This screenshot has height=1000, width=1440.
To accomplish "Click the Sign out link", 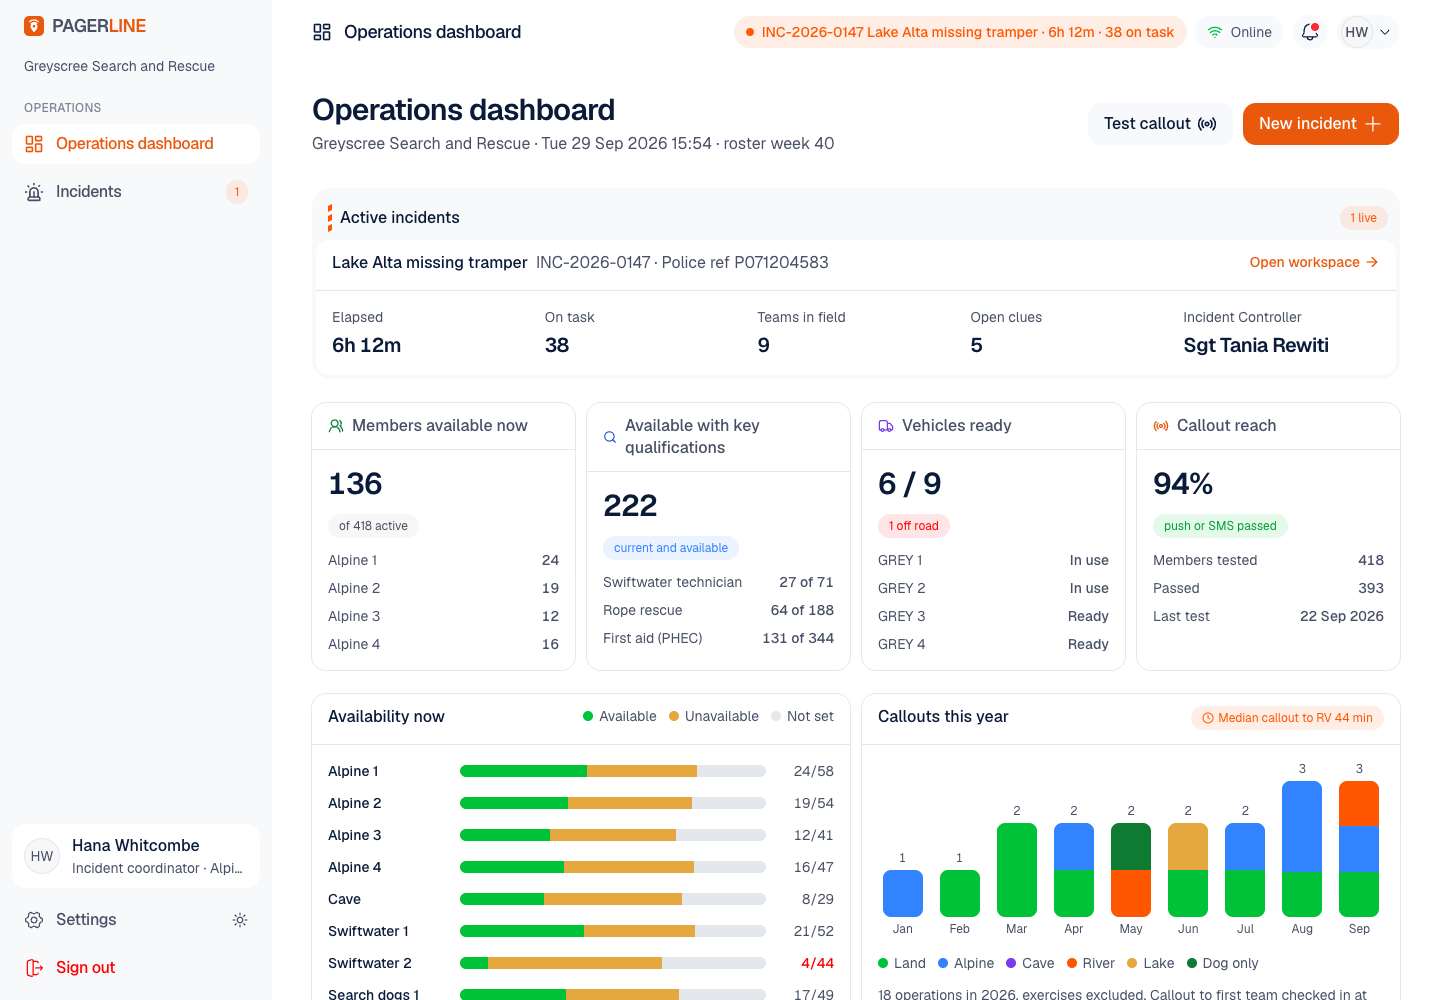I will pyautogui.click(x=85, y=968).
